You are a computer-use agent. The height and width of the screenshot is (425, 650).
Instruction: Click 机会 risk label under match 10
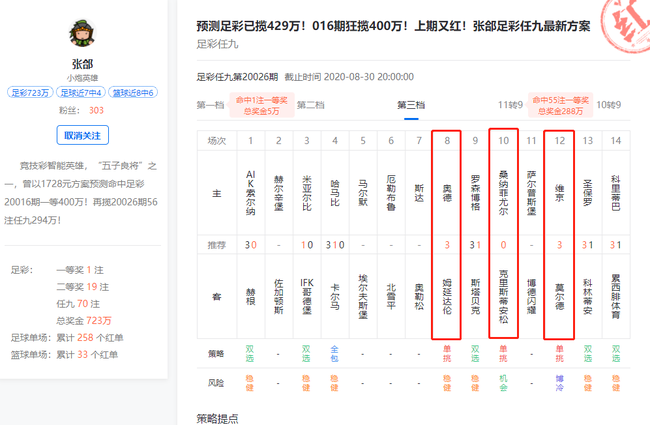point(503,383)
